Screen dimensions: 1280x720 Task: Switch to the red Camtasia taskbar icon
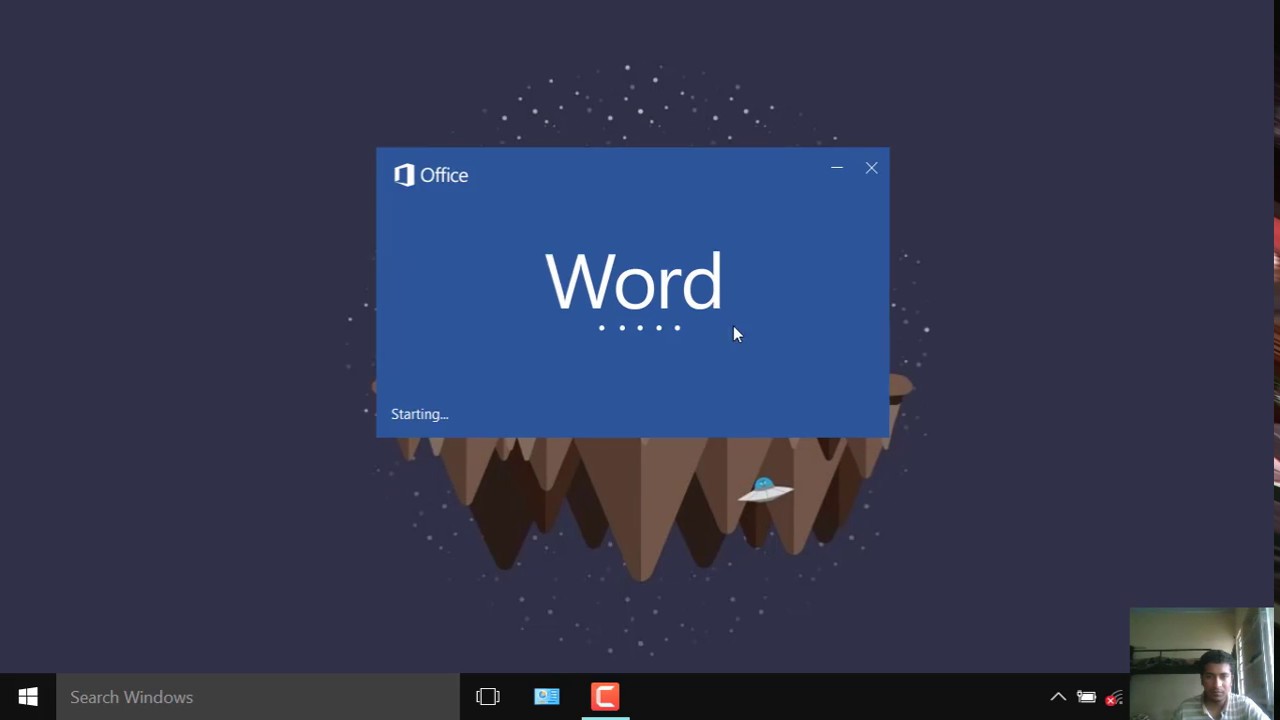[x=605, y=697]
